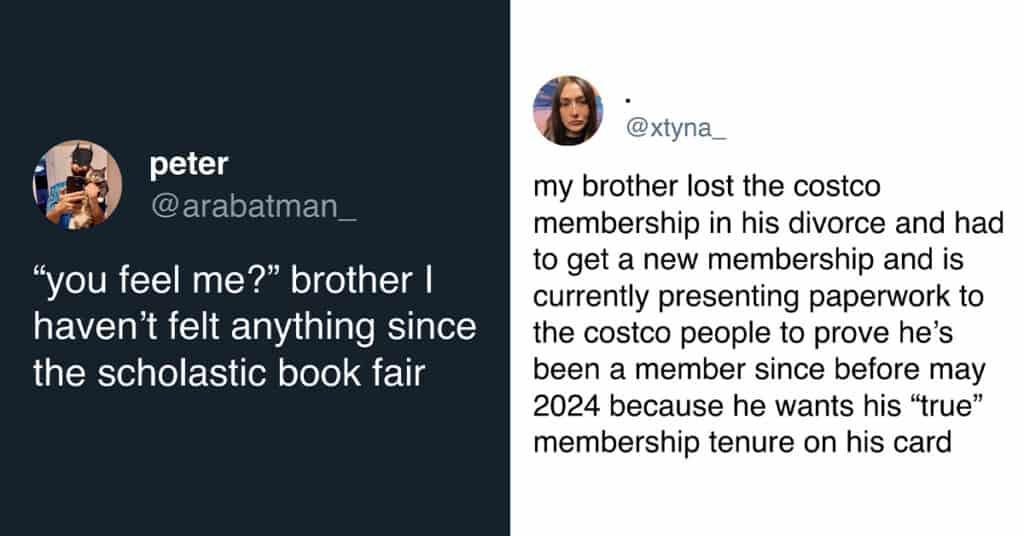This screenshot has height=536, width=1024.
Task: Select the line "the scholastic book fair"
Action: coord(229,374)
